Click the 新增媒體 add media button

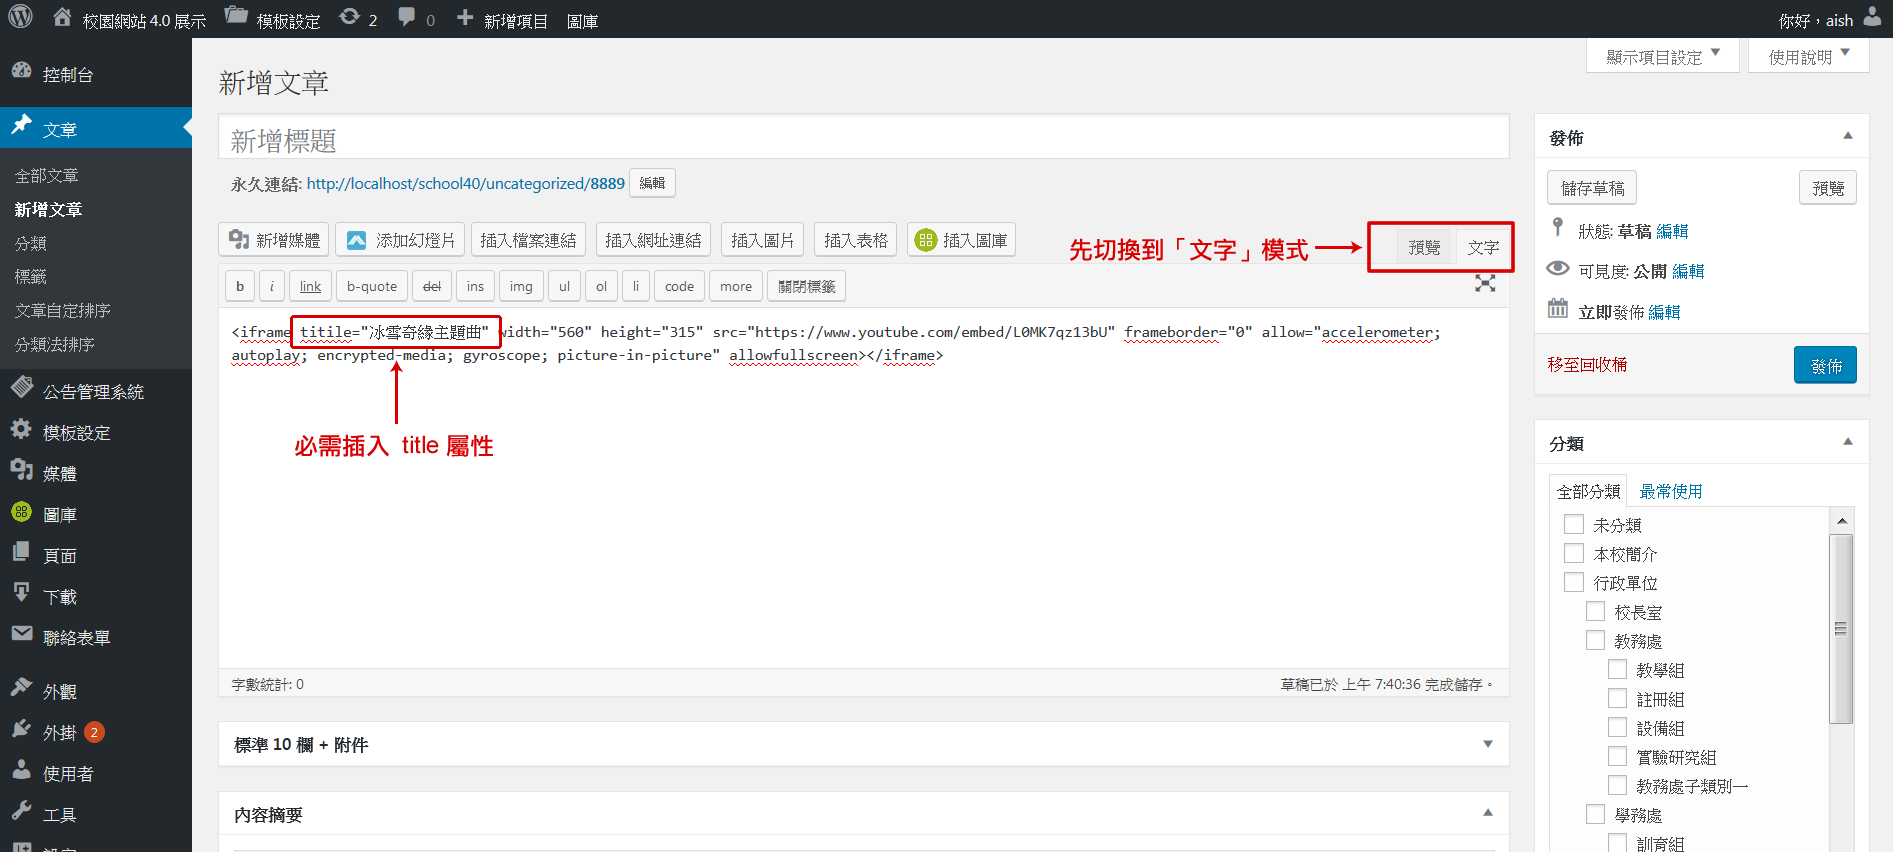click(274, 240)
